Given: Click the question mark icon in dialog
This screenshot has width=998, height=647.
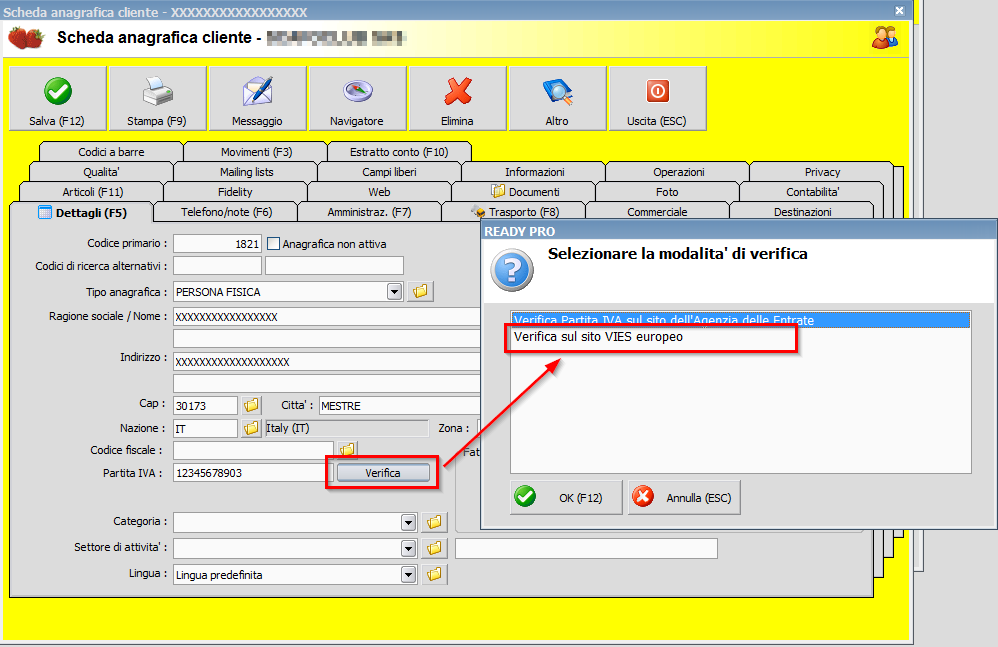Looking at the screenshot, I should pyautogui.click(x=512, y=270).
